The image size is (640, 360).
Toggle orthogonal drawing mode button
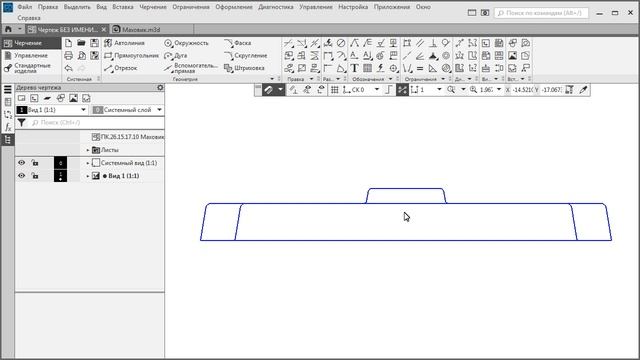click(x=389, y=90)
